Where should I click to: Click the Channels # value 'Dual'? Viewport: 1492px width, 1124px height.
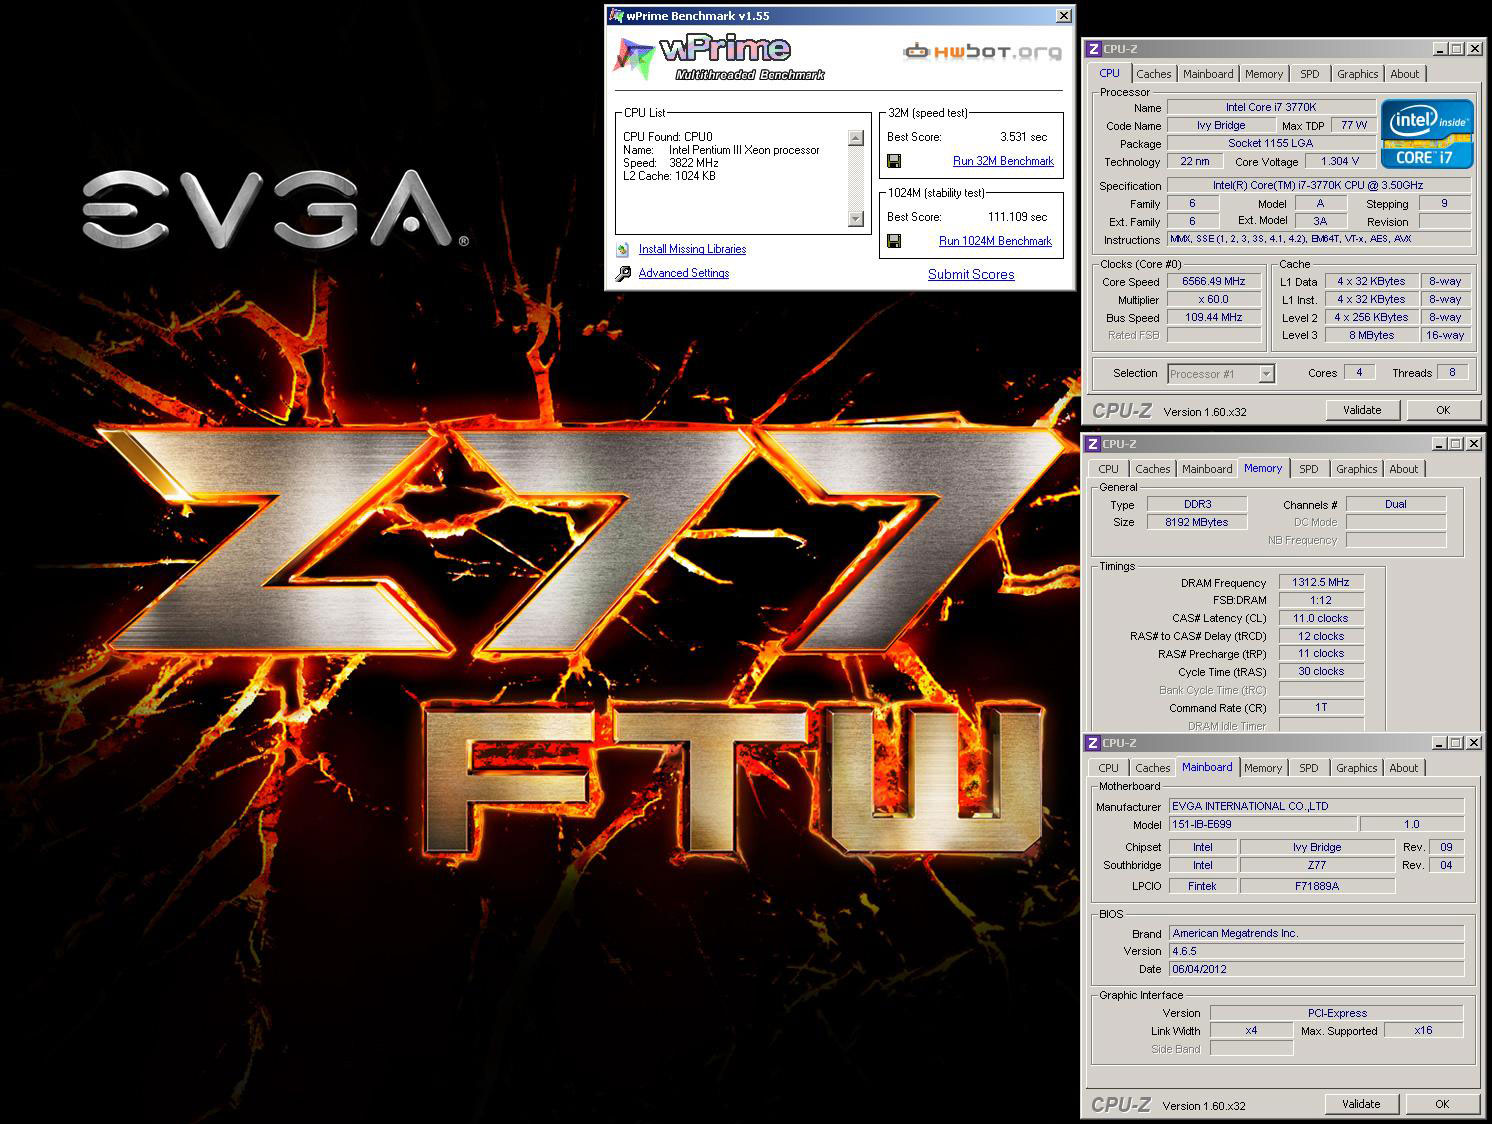(x=1396, y=504)
